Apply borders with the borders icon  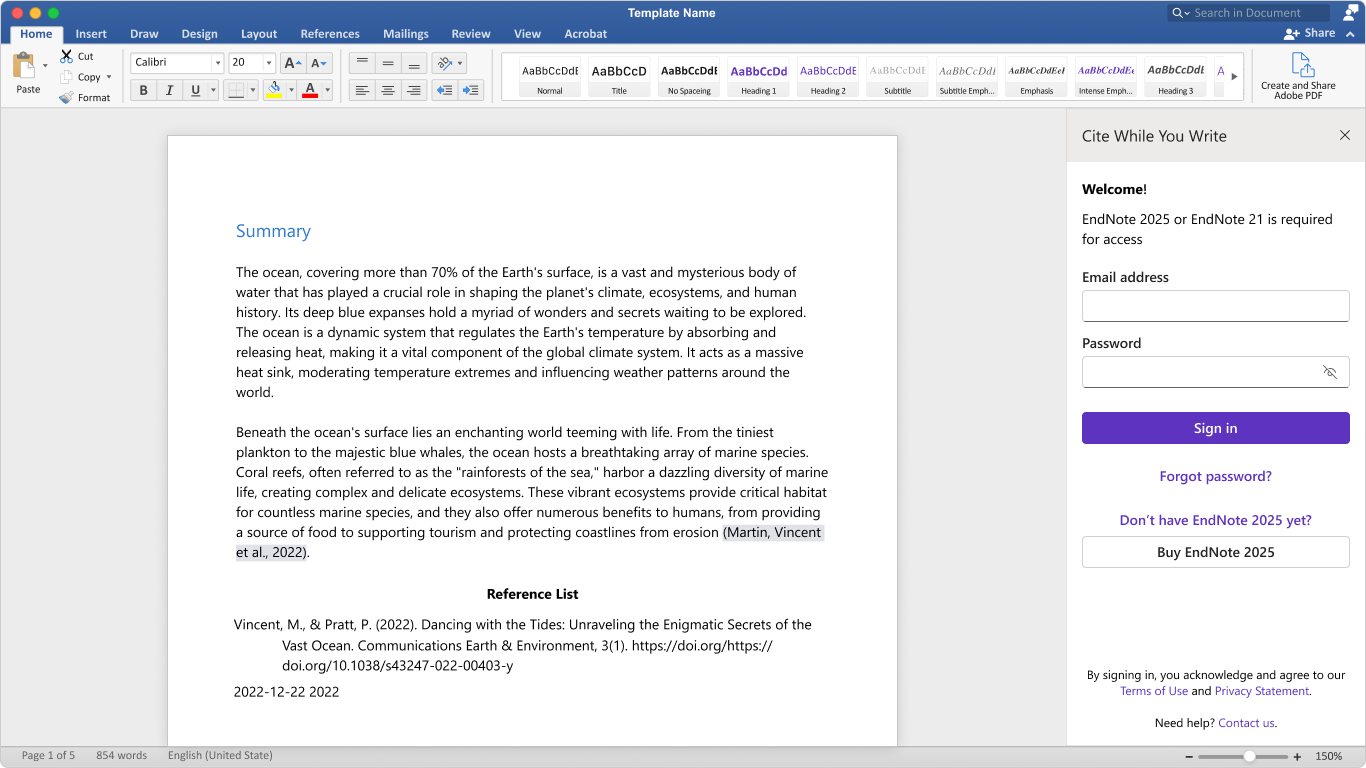point(235,90)
